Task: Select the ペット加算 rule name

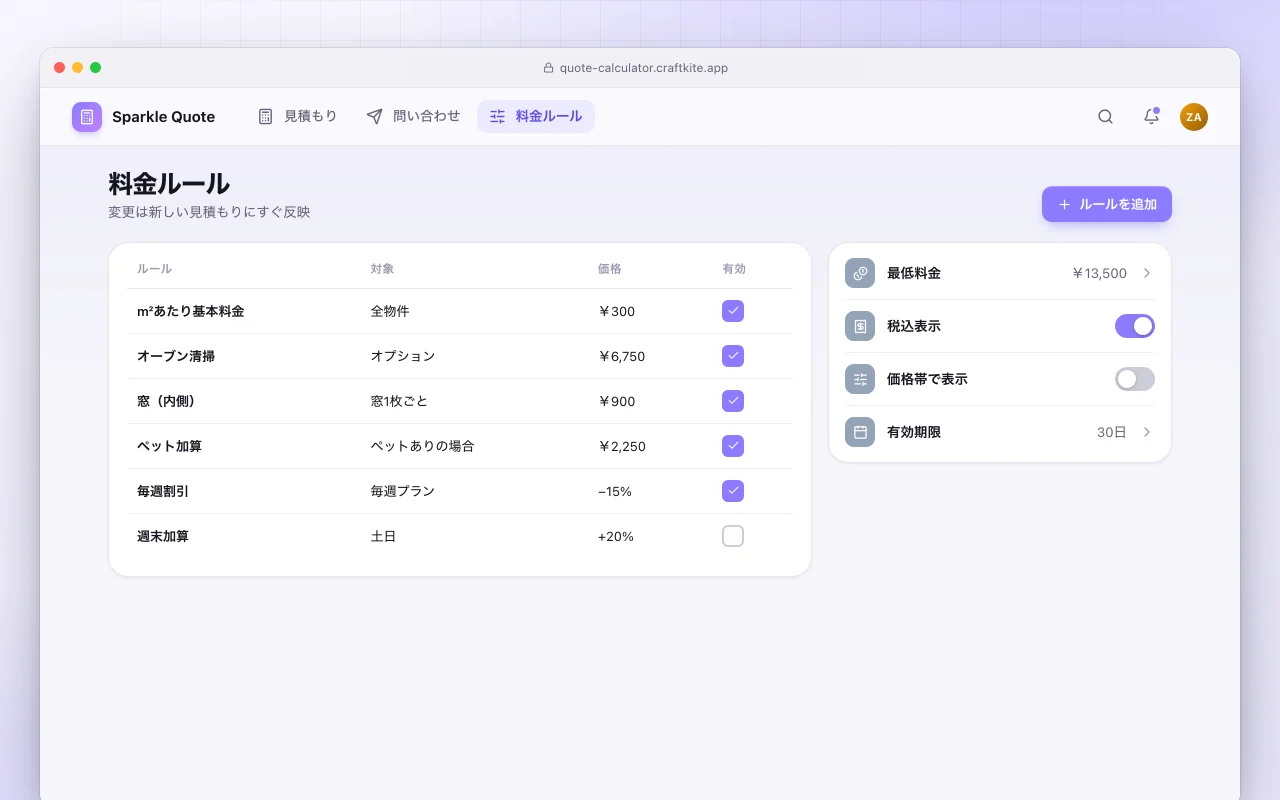Action: (169, 446)
